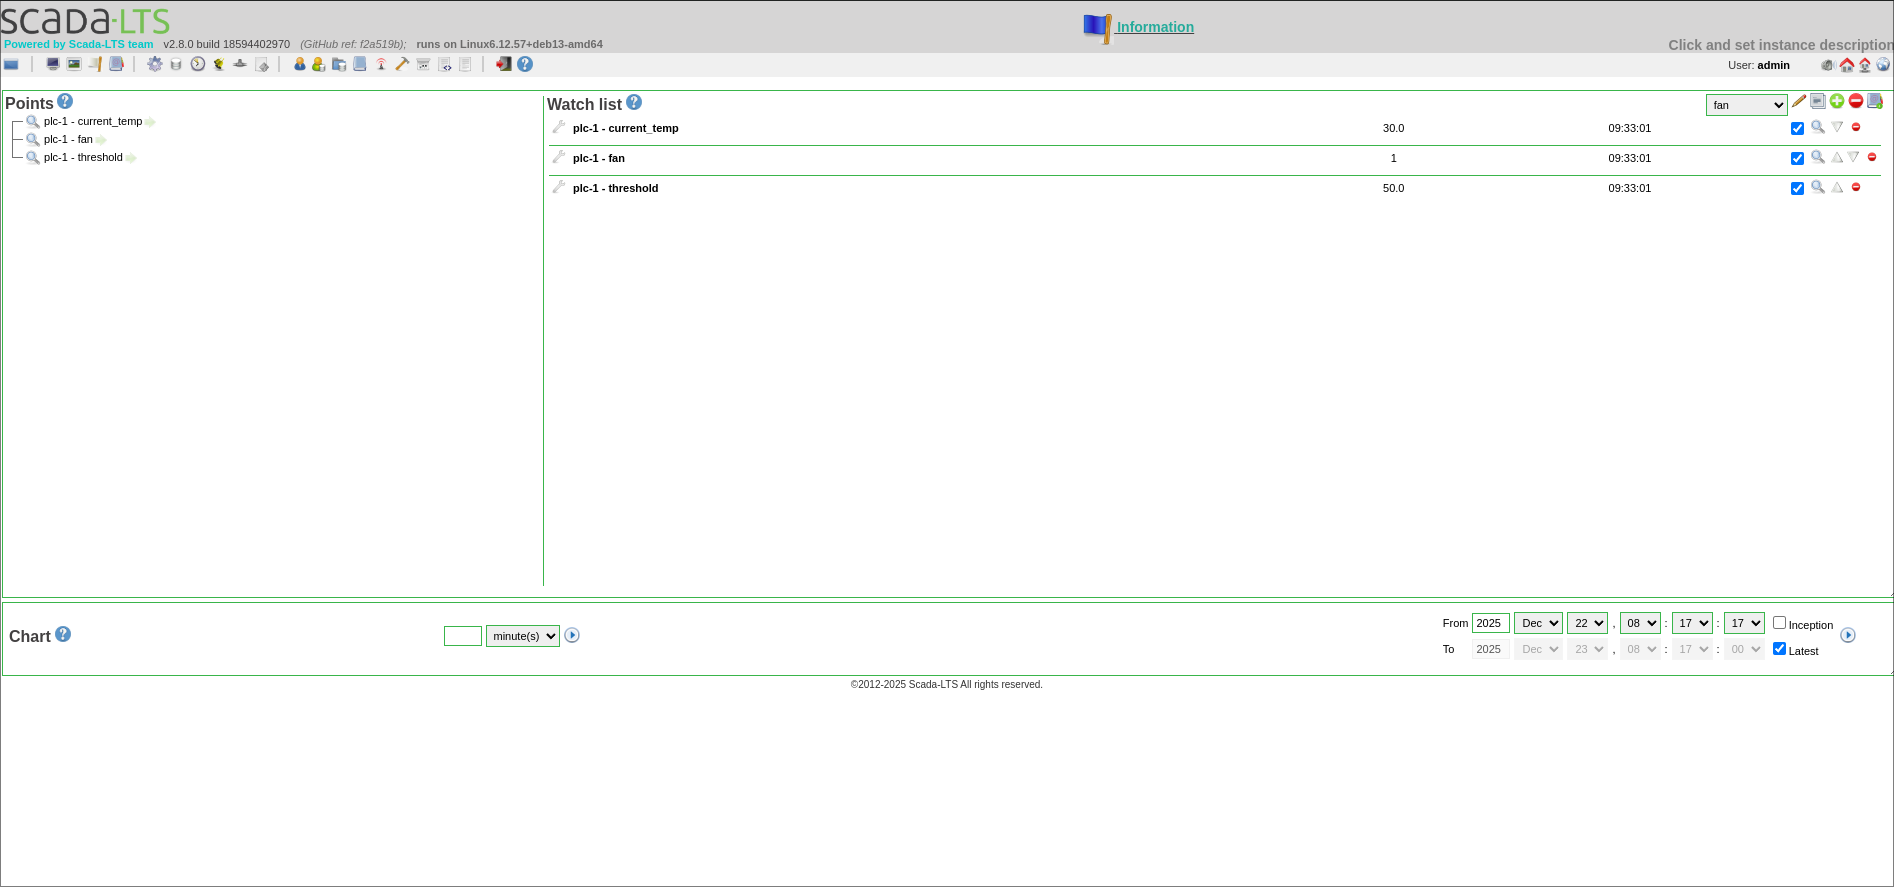The height and width of the screenshot is (887, 1894).
Task: Open the help icon in the top toolbar
Action: point(525,64)
